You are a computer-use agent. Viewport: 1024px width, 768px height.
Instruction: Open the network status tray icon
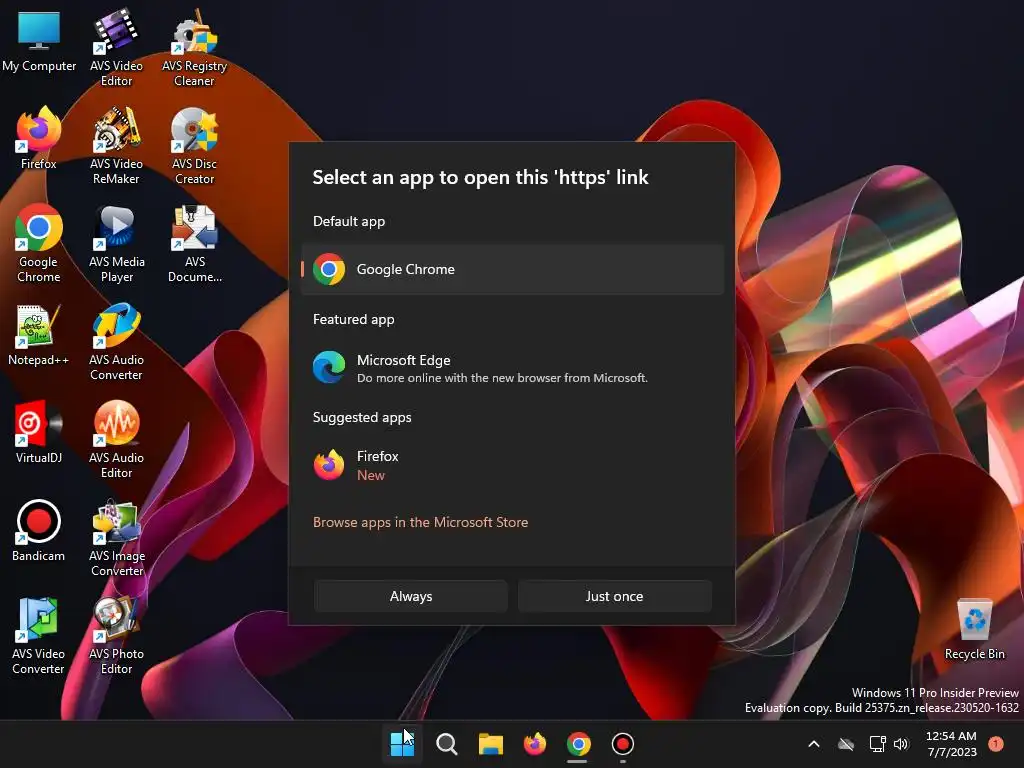(x=877, y=744)
